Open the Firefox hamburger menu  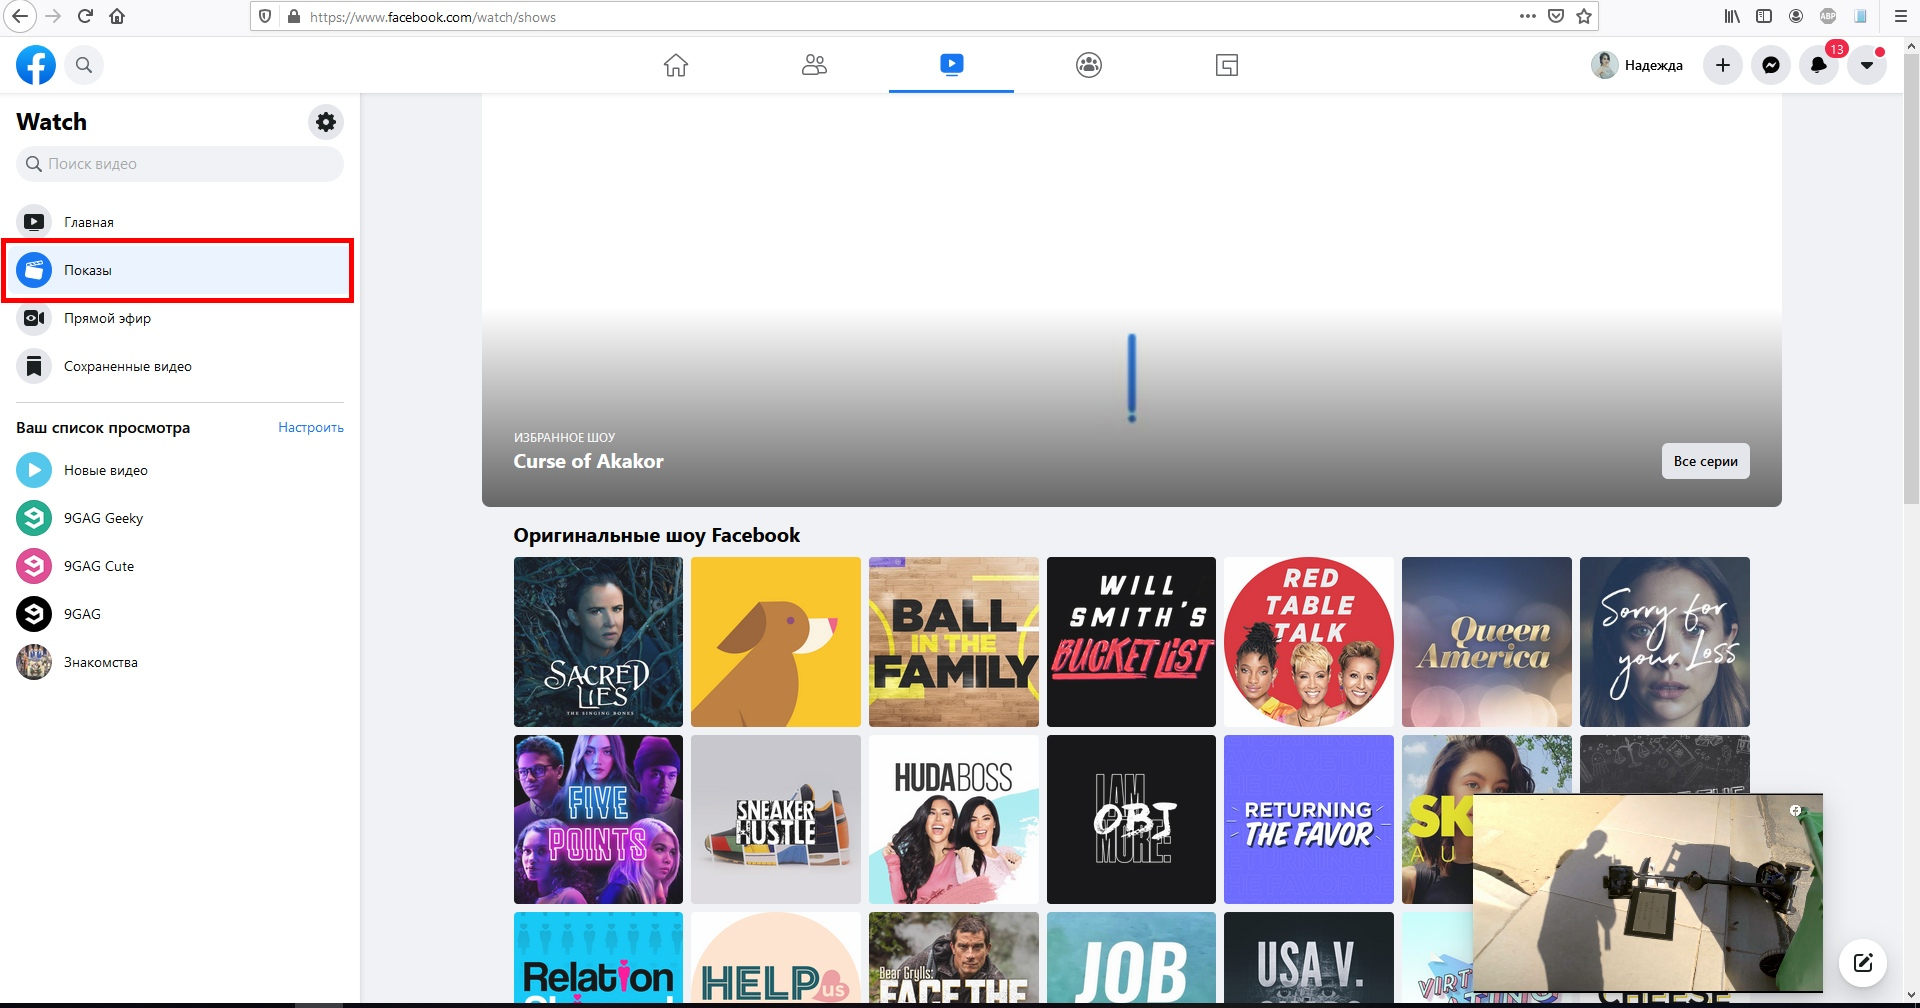(x=1901, y=16)
